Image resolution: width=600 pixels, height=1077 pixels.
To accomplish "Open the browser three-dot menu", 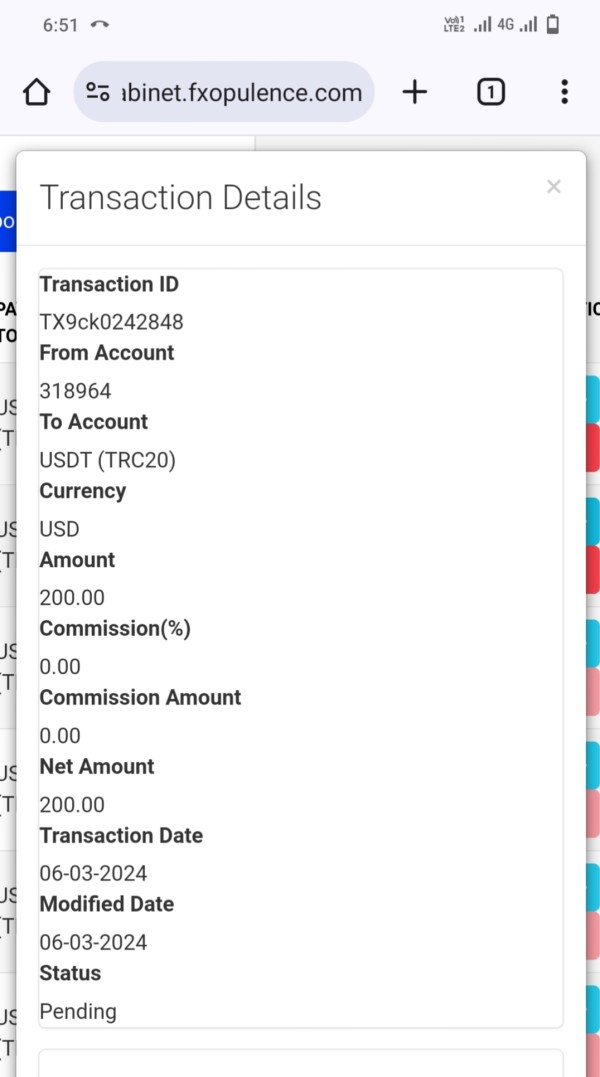I will [564, 93].
